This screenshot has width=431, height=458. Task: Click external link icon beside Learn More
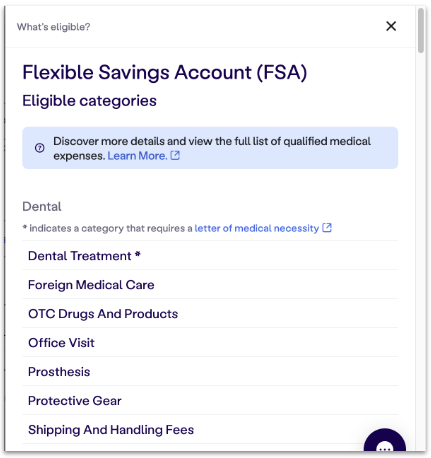(175, 155)
